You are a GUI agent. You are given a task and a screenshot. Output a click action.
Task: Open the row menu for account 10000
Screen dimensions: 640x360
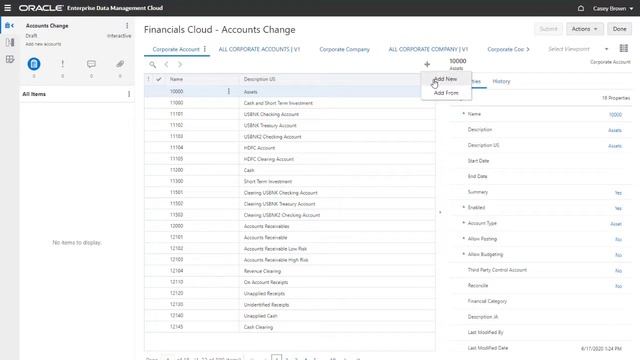(x=229, y=91)
